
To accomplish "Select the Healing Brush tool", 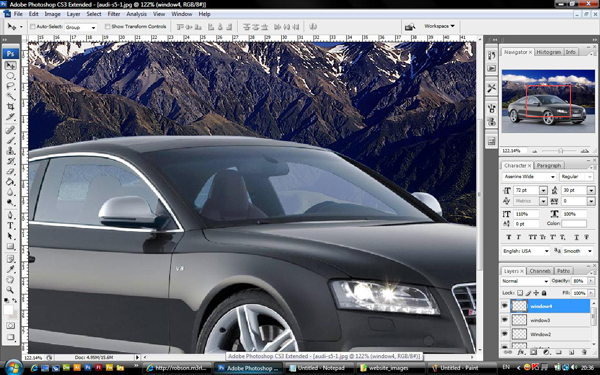I will [x=10, y=130].
